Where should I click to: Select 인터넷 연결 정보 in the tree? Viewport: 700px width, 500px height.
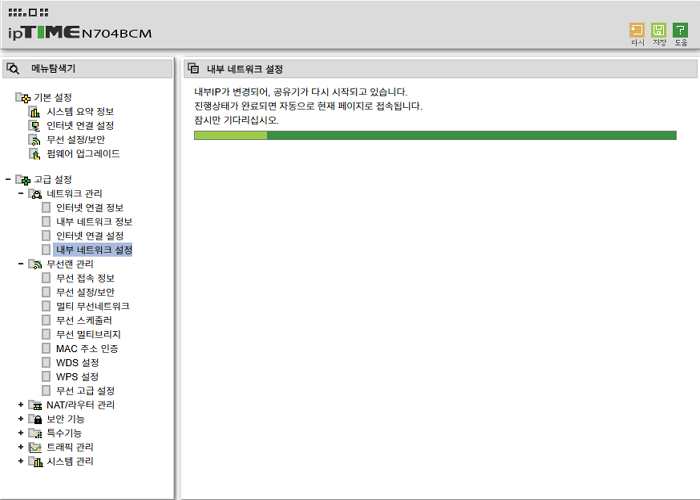tap(90, 208)
